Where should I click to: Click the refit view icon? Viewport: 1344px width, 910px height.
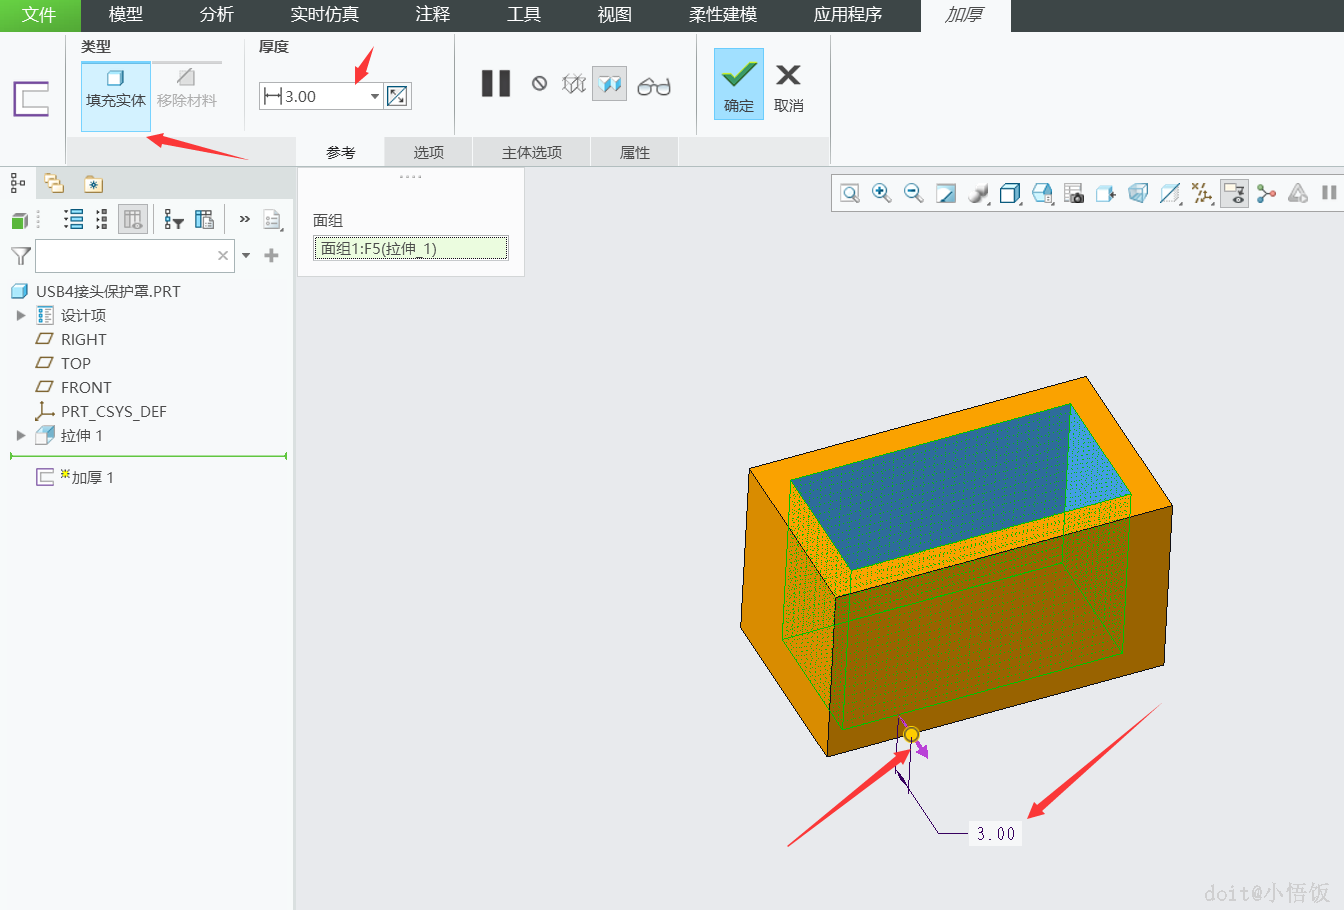pyautogui.click(x=850, y=193)
